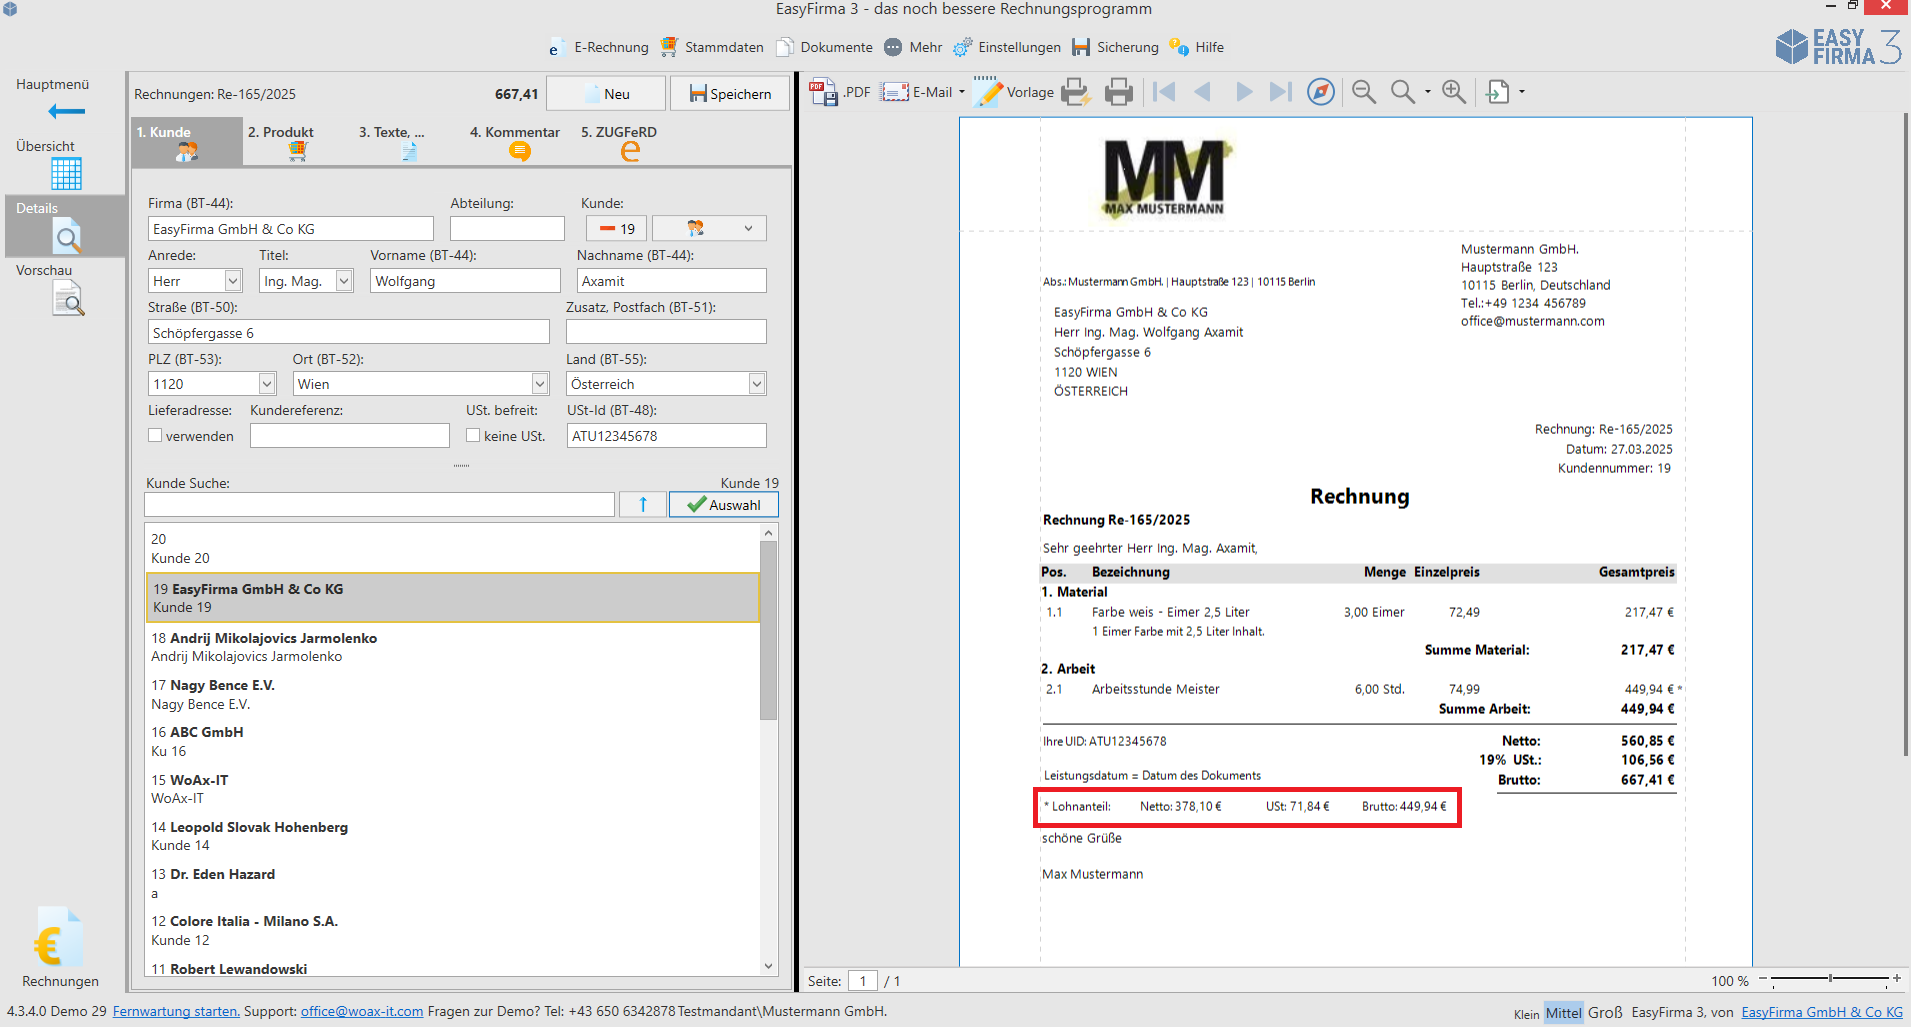Image resolution: width=1911 pixels, height=1027 pixels.
Task: Select Klein font size option
Action: pos(1527,1014)
